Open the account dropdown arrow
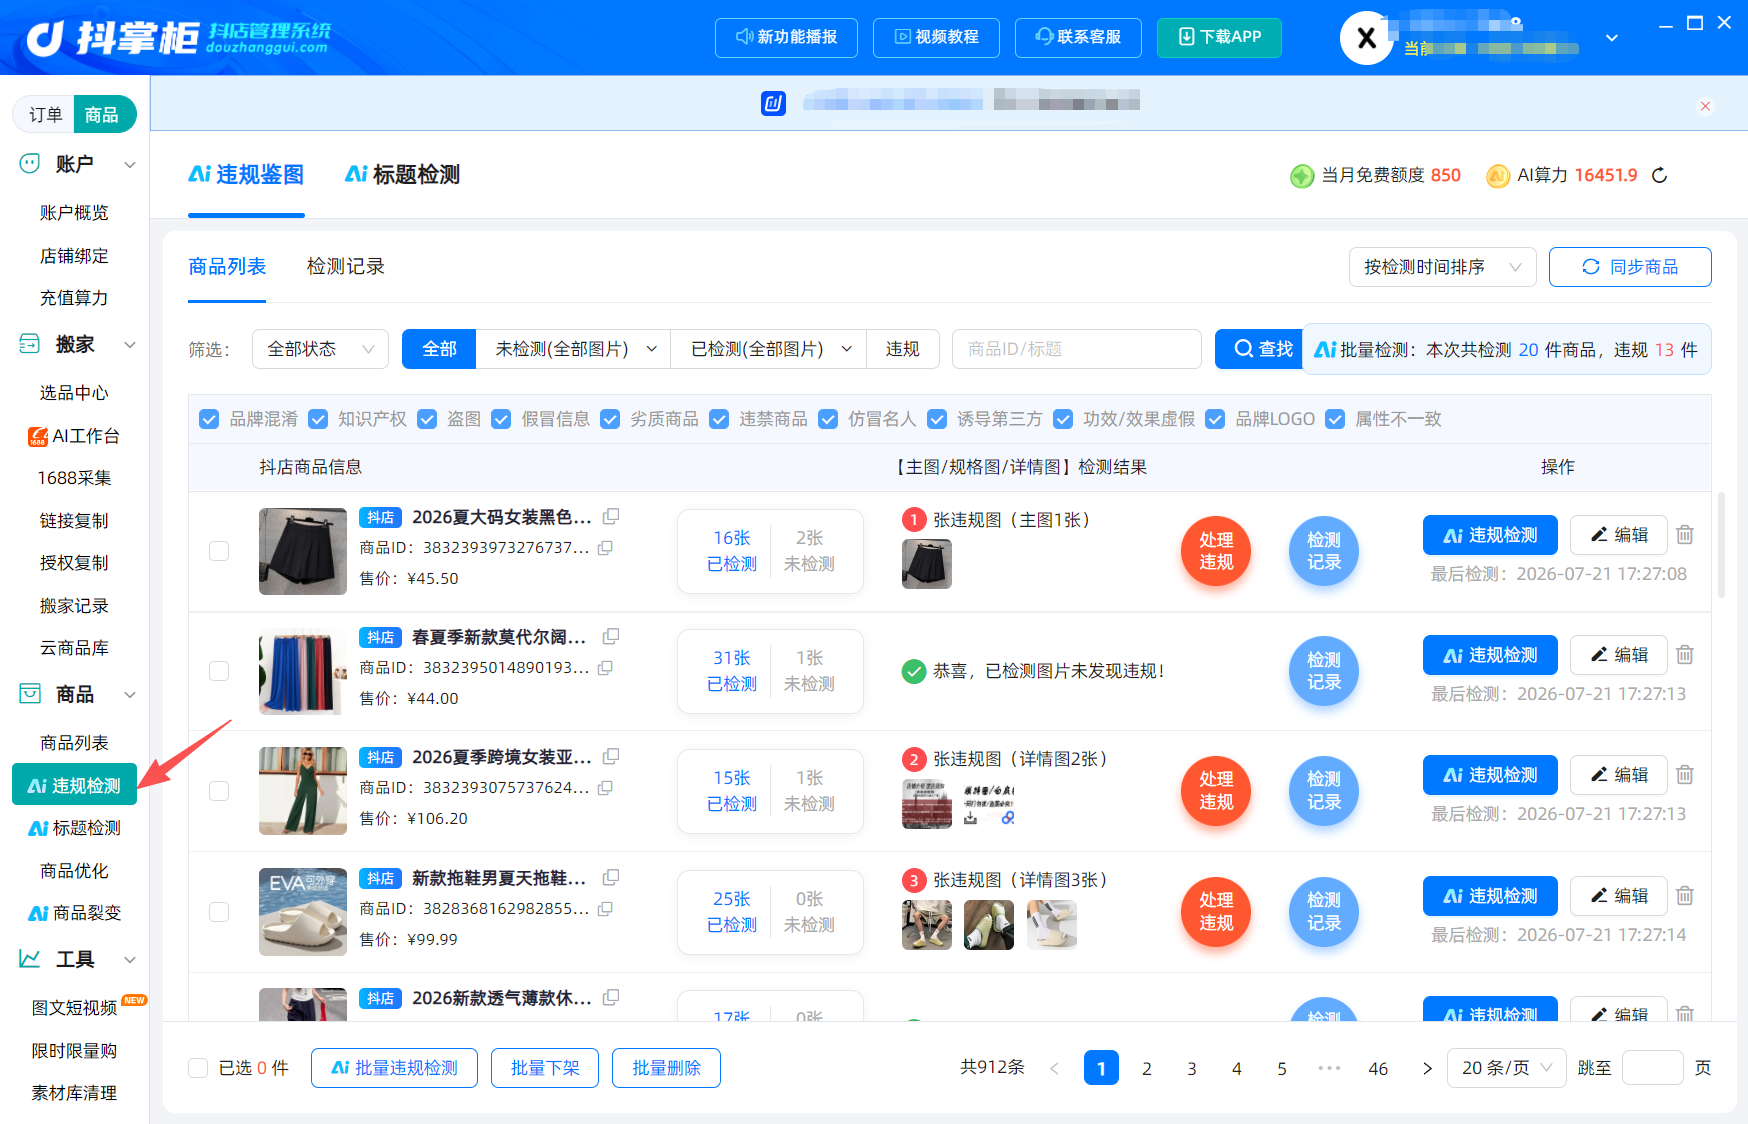This screenshot has height=1124, width=1748. (1611, 38)
